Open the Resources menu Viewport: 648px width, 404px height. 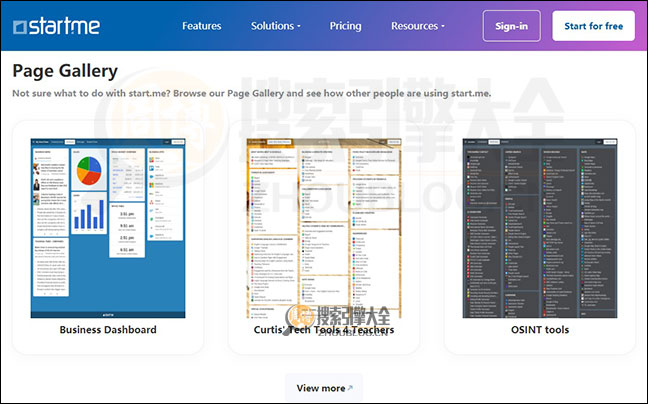point(414,26)
